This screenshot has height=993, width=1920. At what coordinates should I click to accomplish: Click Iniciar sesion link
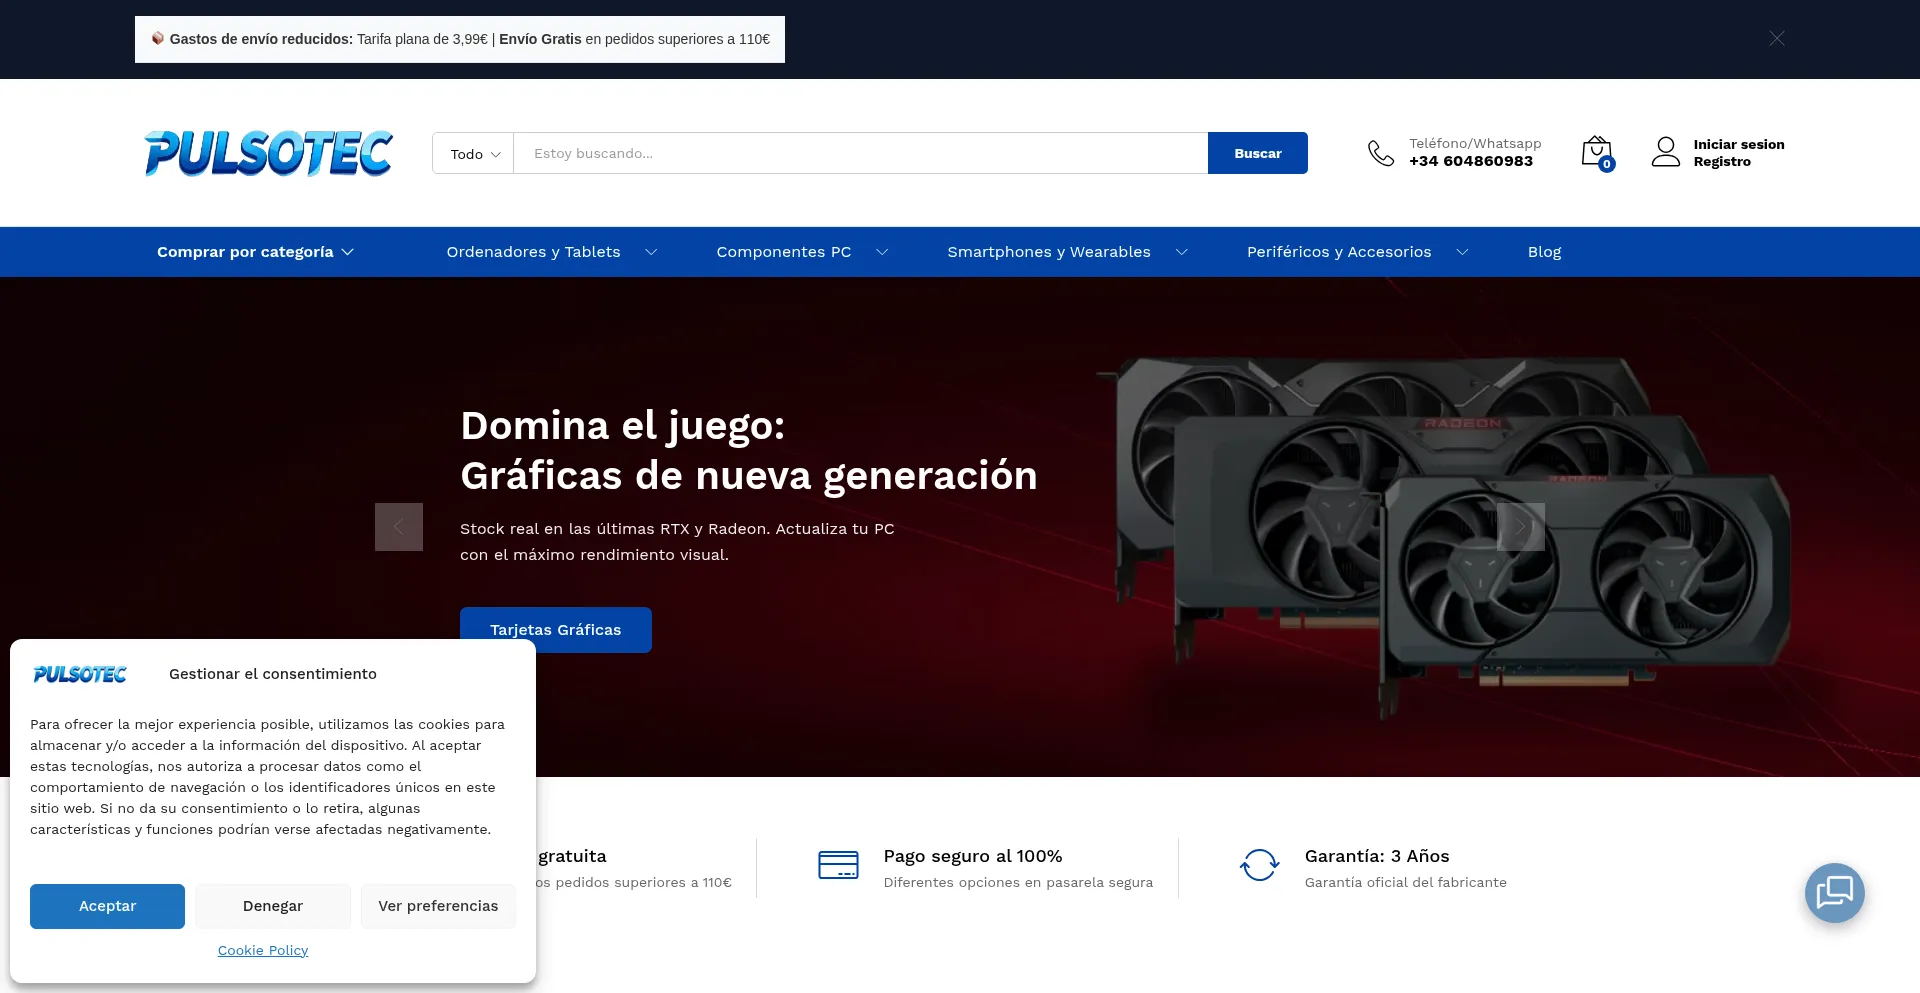[1739, 144]
